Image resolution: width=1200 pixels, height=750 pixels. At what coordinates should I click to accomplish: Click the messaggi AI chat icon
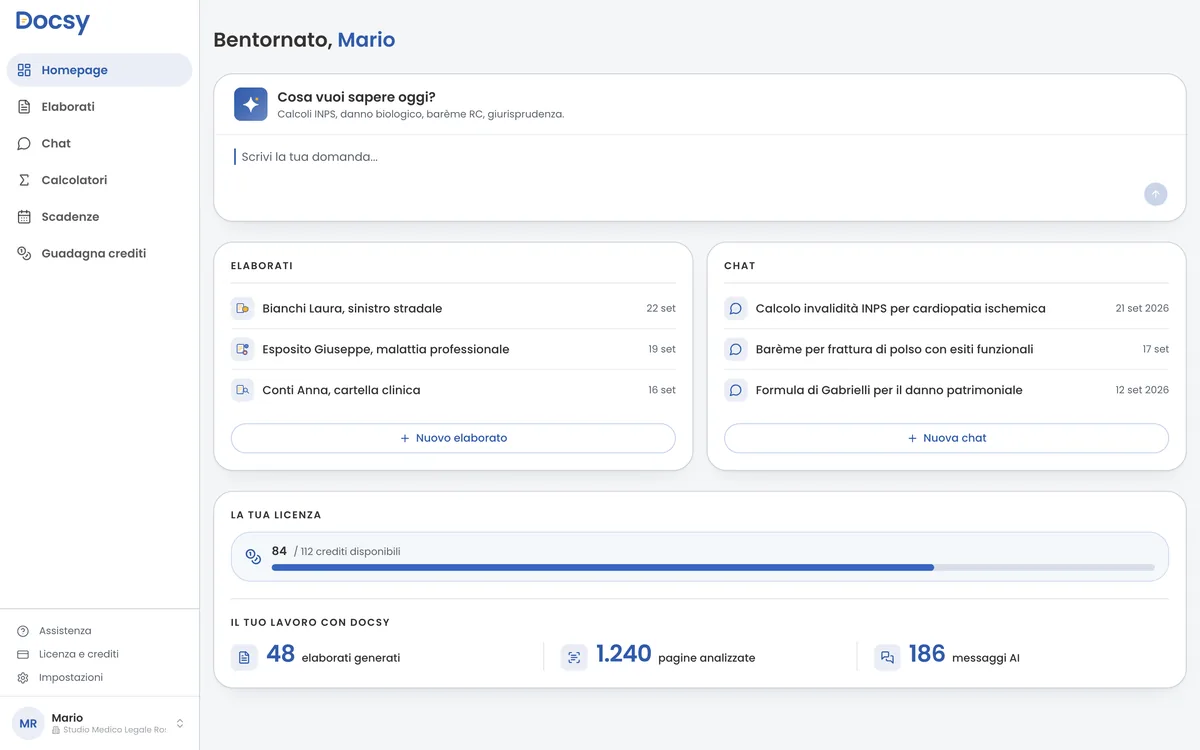(887, 657)
